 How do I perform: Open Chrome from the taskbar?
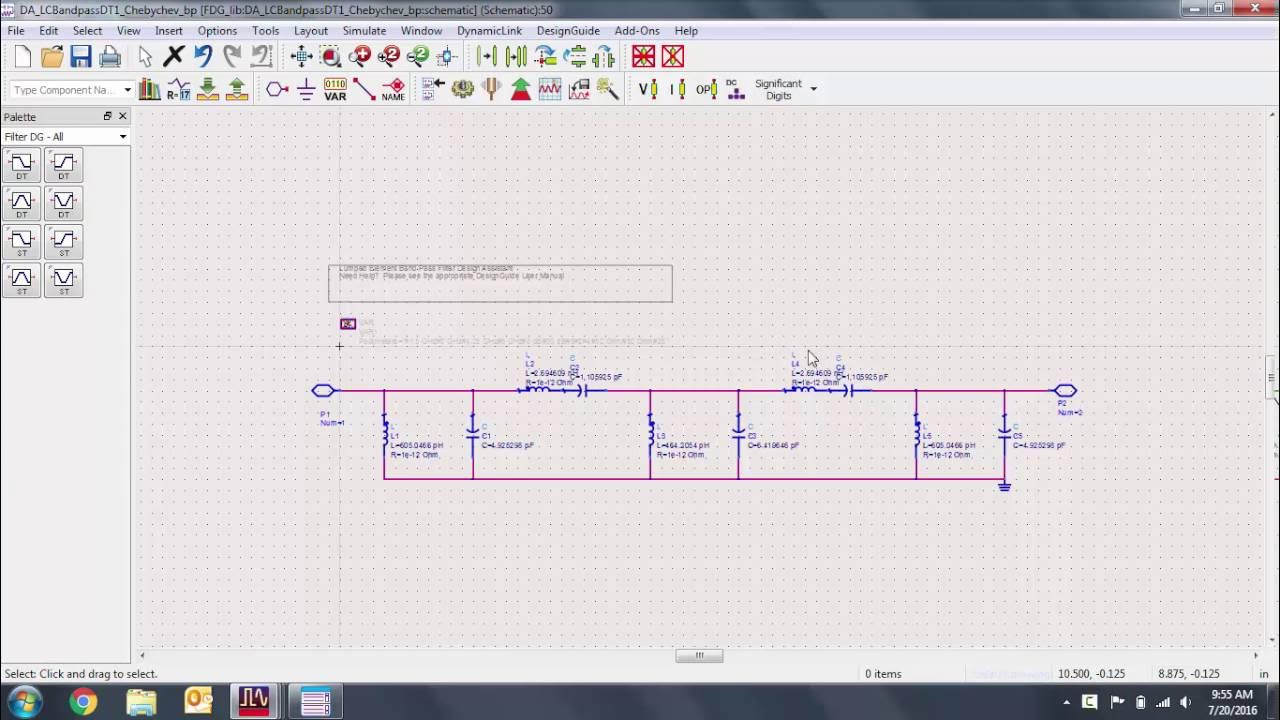click(84, 702)
